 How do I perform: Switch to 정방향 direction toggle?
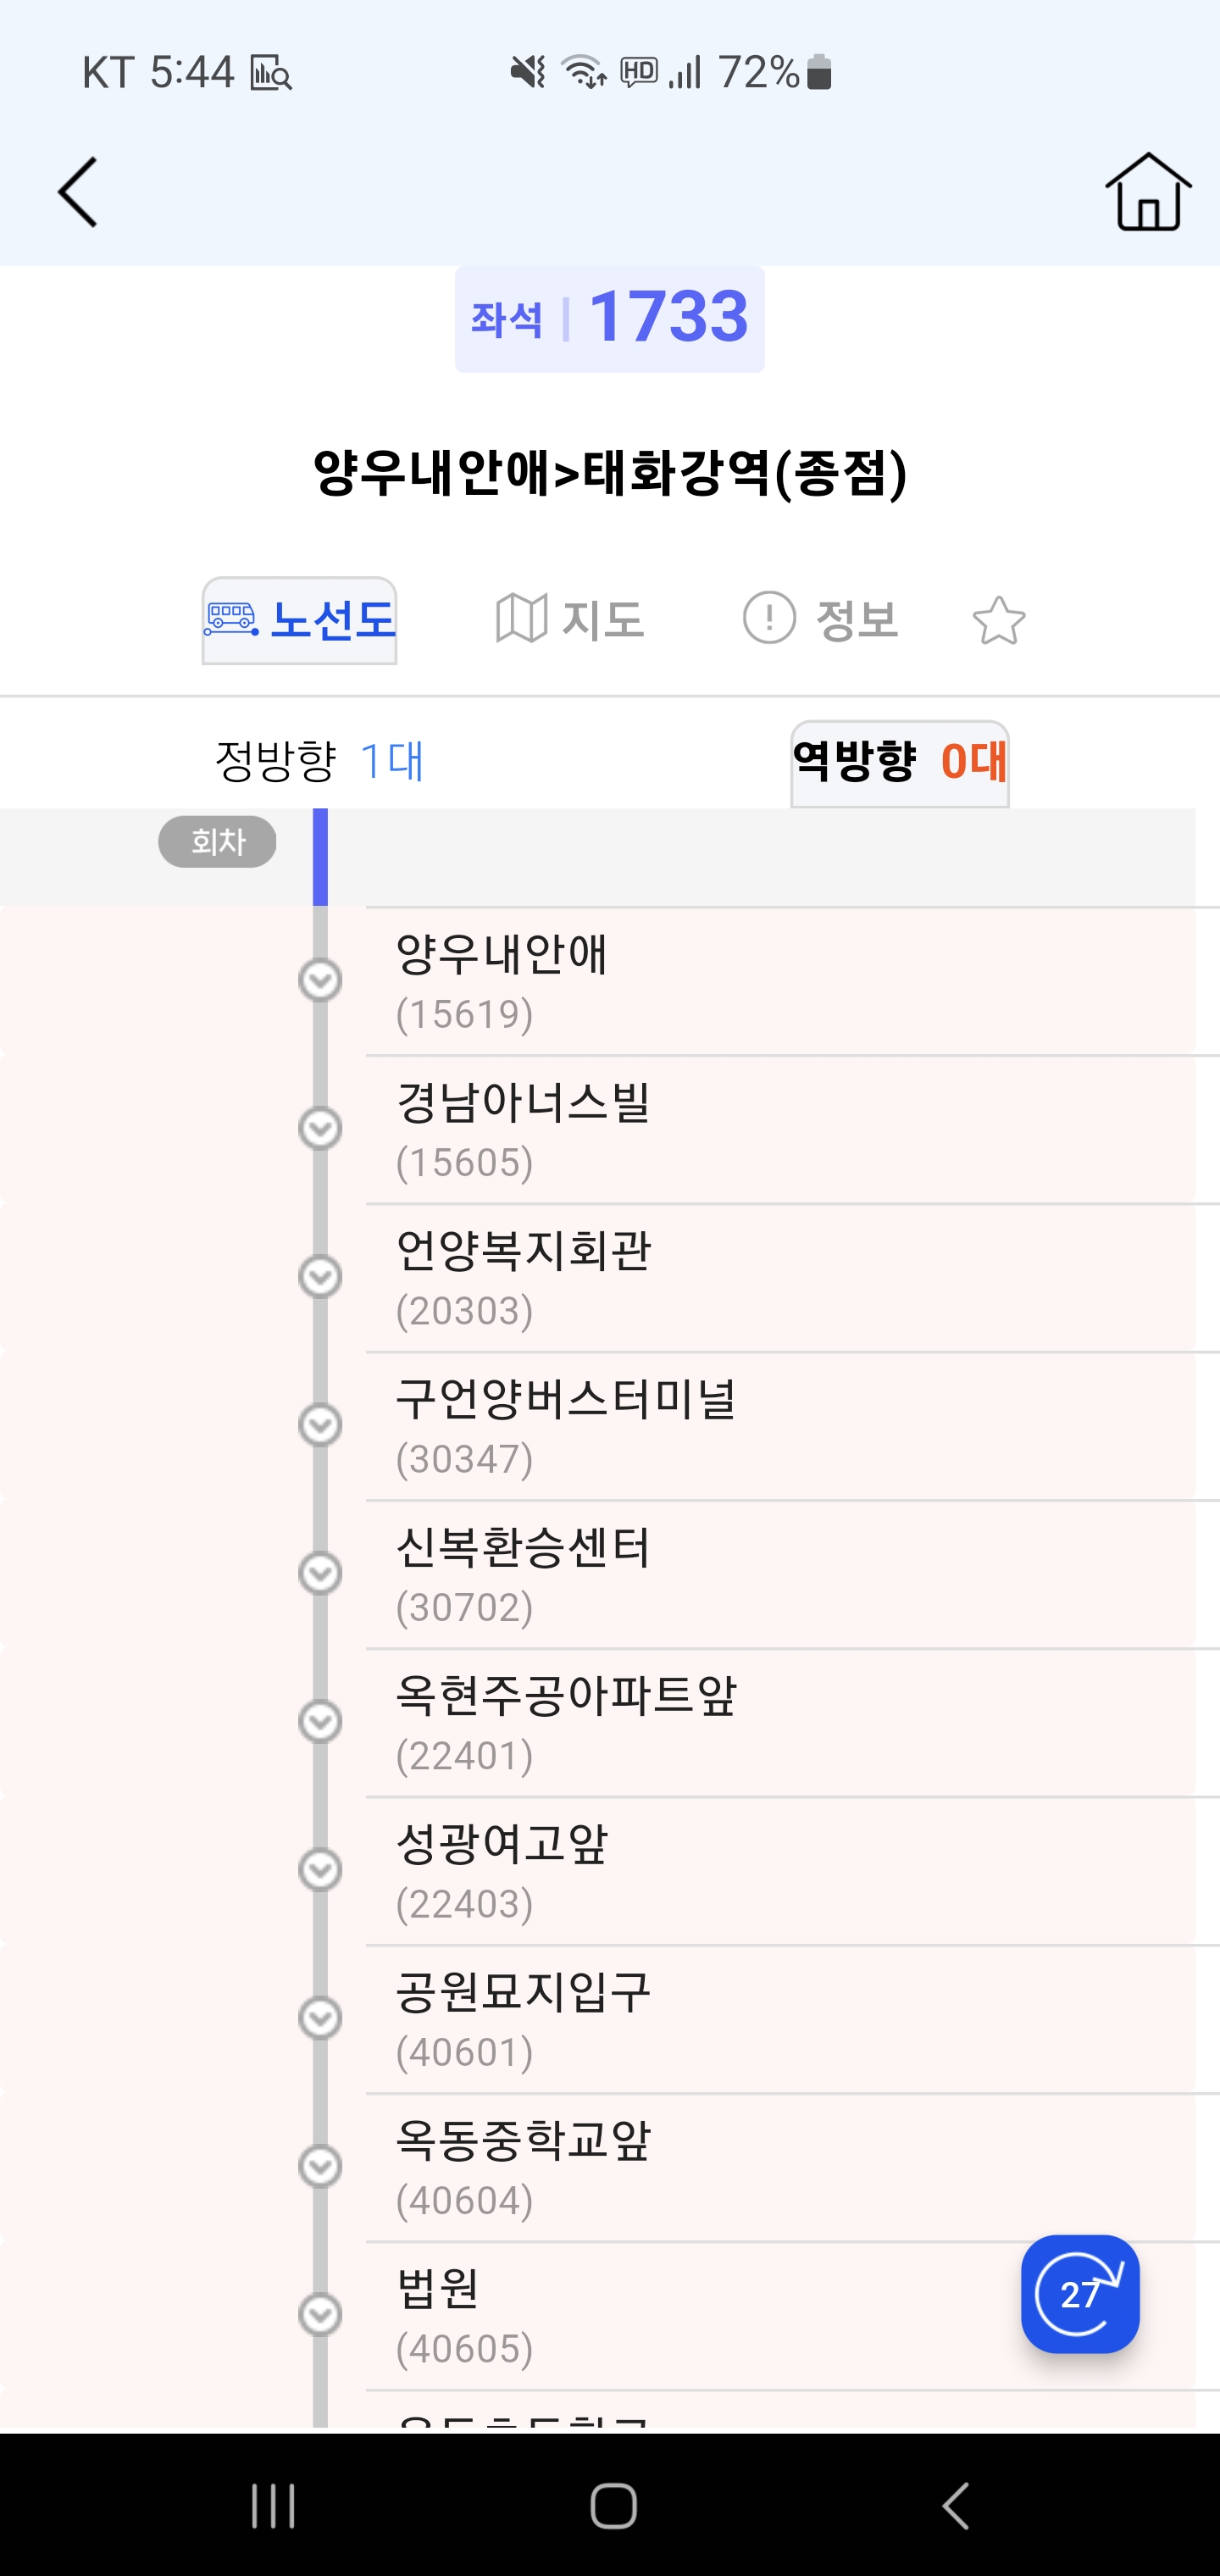(319, 761)
